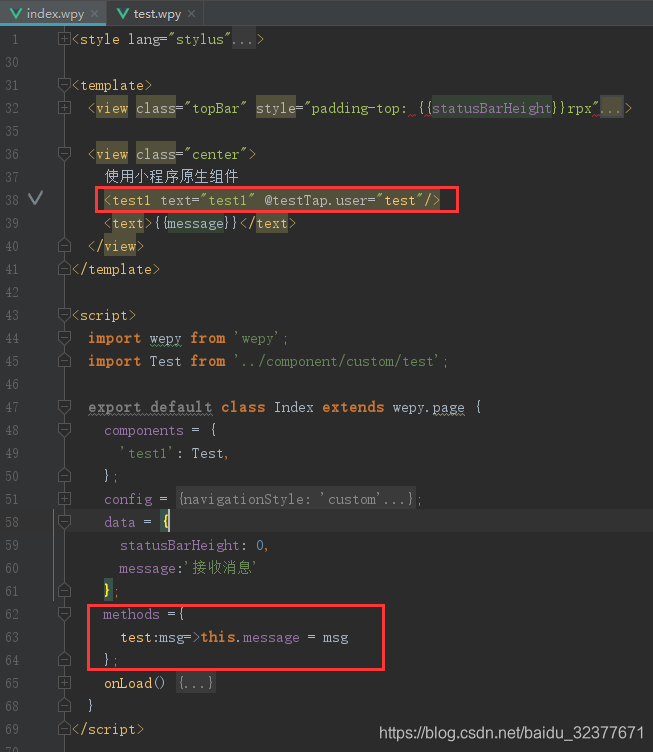Image resolution: width=653 pixels, height=752 pixels.
Task: Expand the folded topBar view on line 32
Action: [x=64, y=108]
